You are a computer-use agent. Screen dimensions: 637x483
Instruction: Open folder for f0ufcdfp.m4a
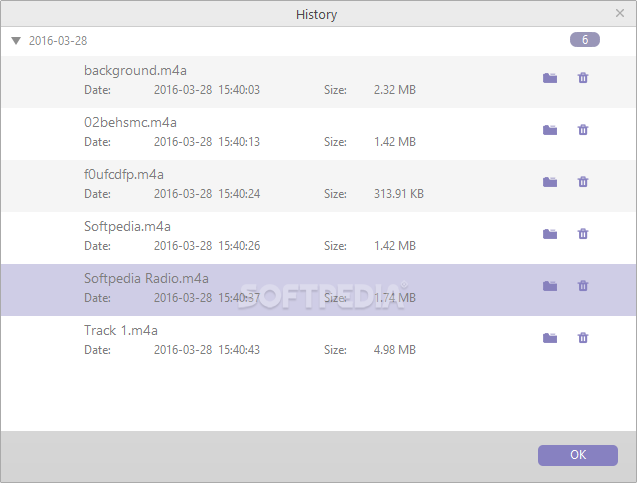(x=550, y=182)
